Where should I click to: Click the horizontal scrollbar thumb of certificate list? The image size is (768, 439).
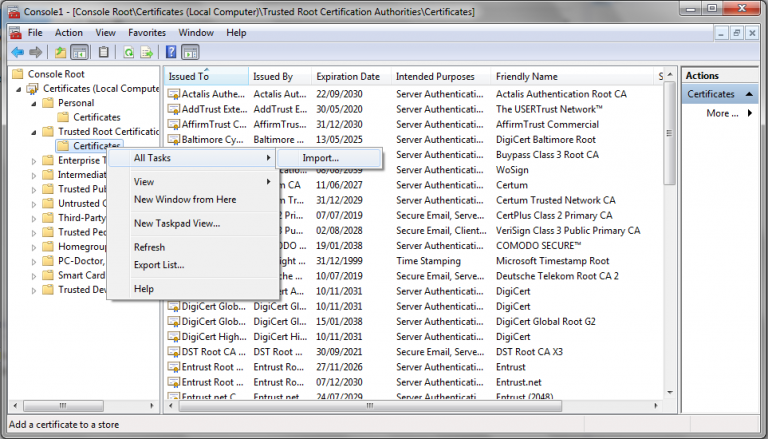point(370,406)
